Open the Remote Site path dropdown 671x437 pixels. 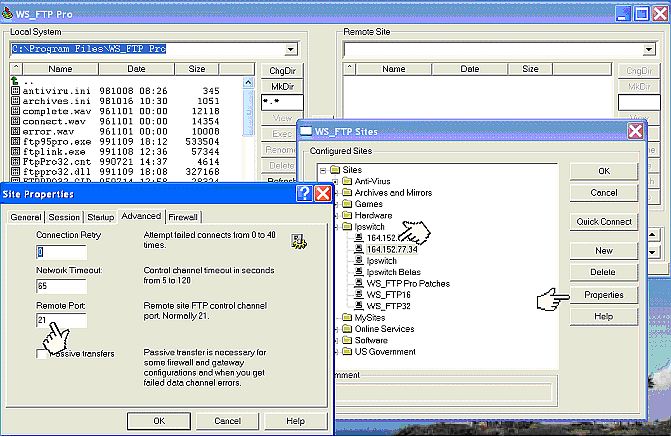point(649,49)
